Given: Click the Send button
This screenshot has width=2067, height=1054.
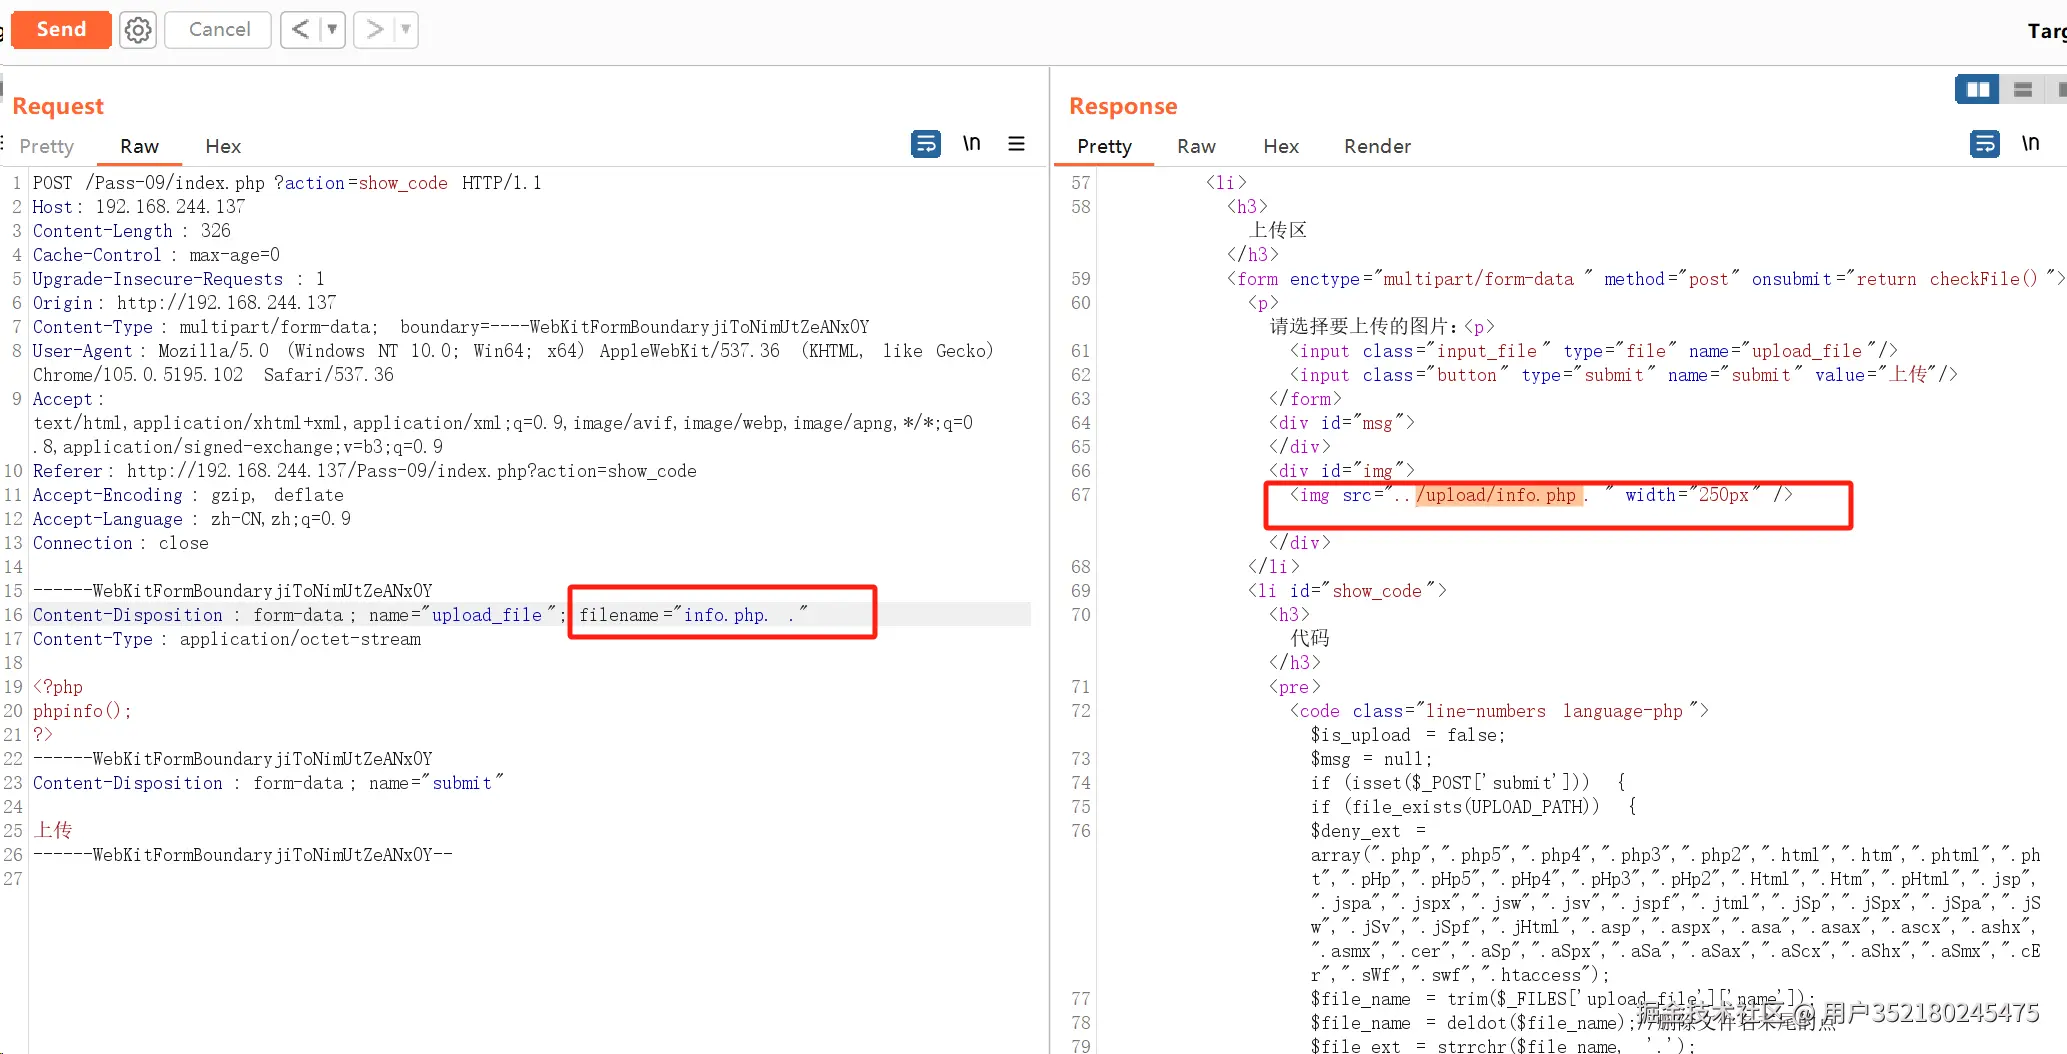Looking at the screenshot, I should click(x=61, y=30).
